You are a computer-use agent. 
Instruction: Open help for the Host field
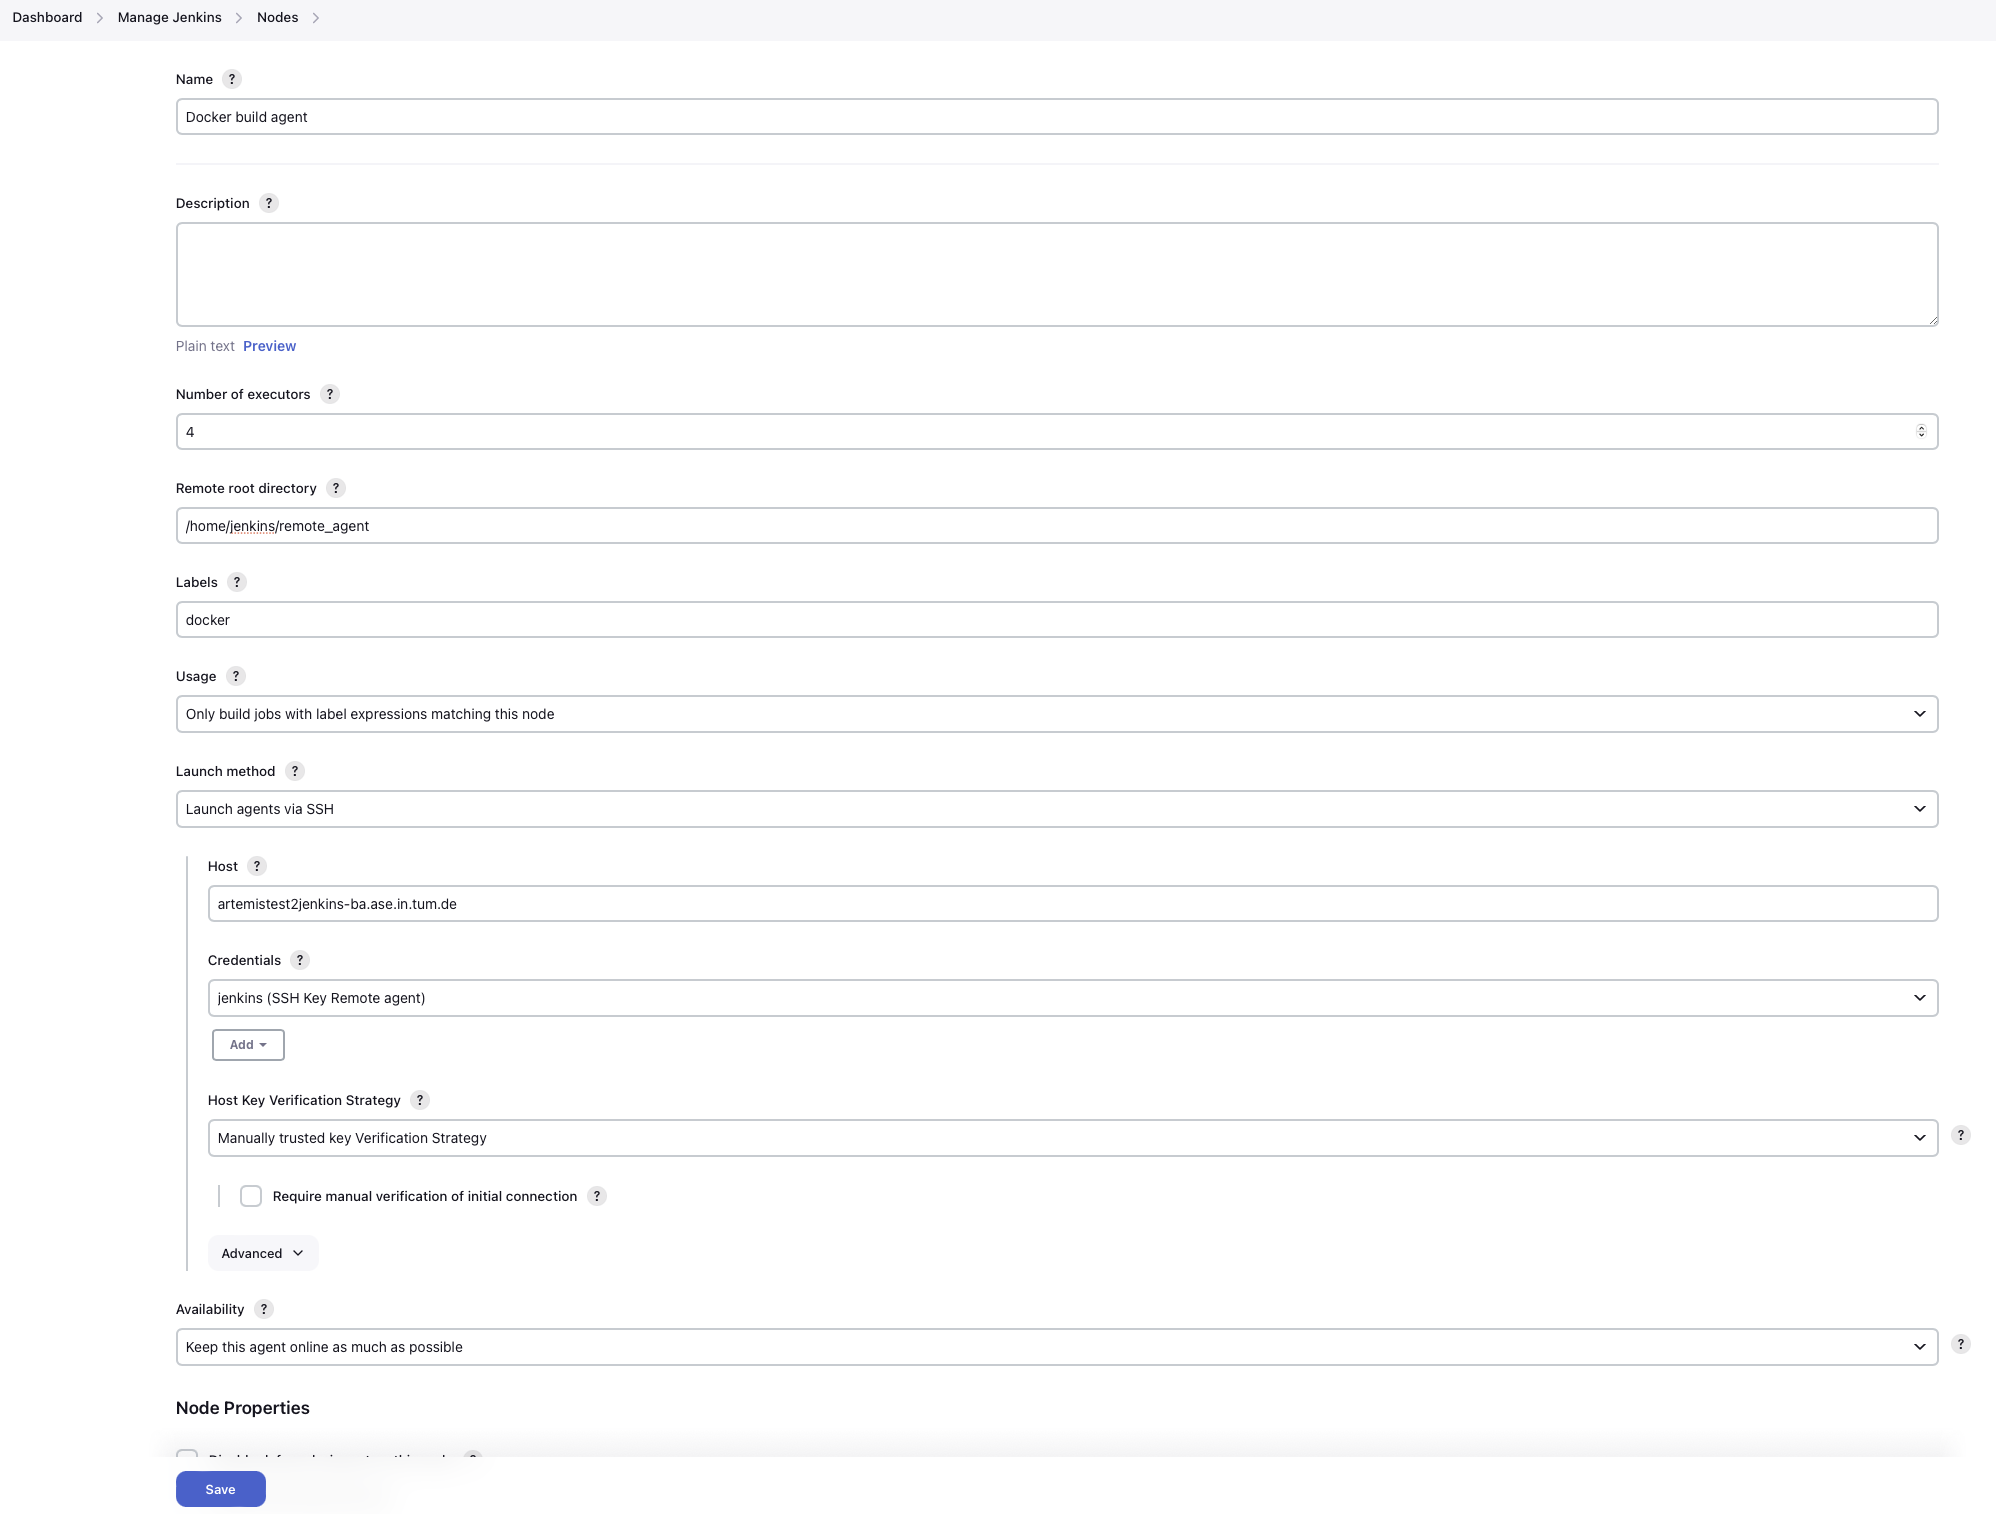coord(256,866)
